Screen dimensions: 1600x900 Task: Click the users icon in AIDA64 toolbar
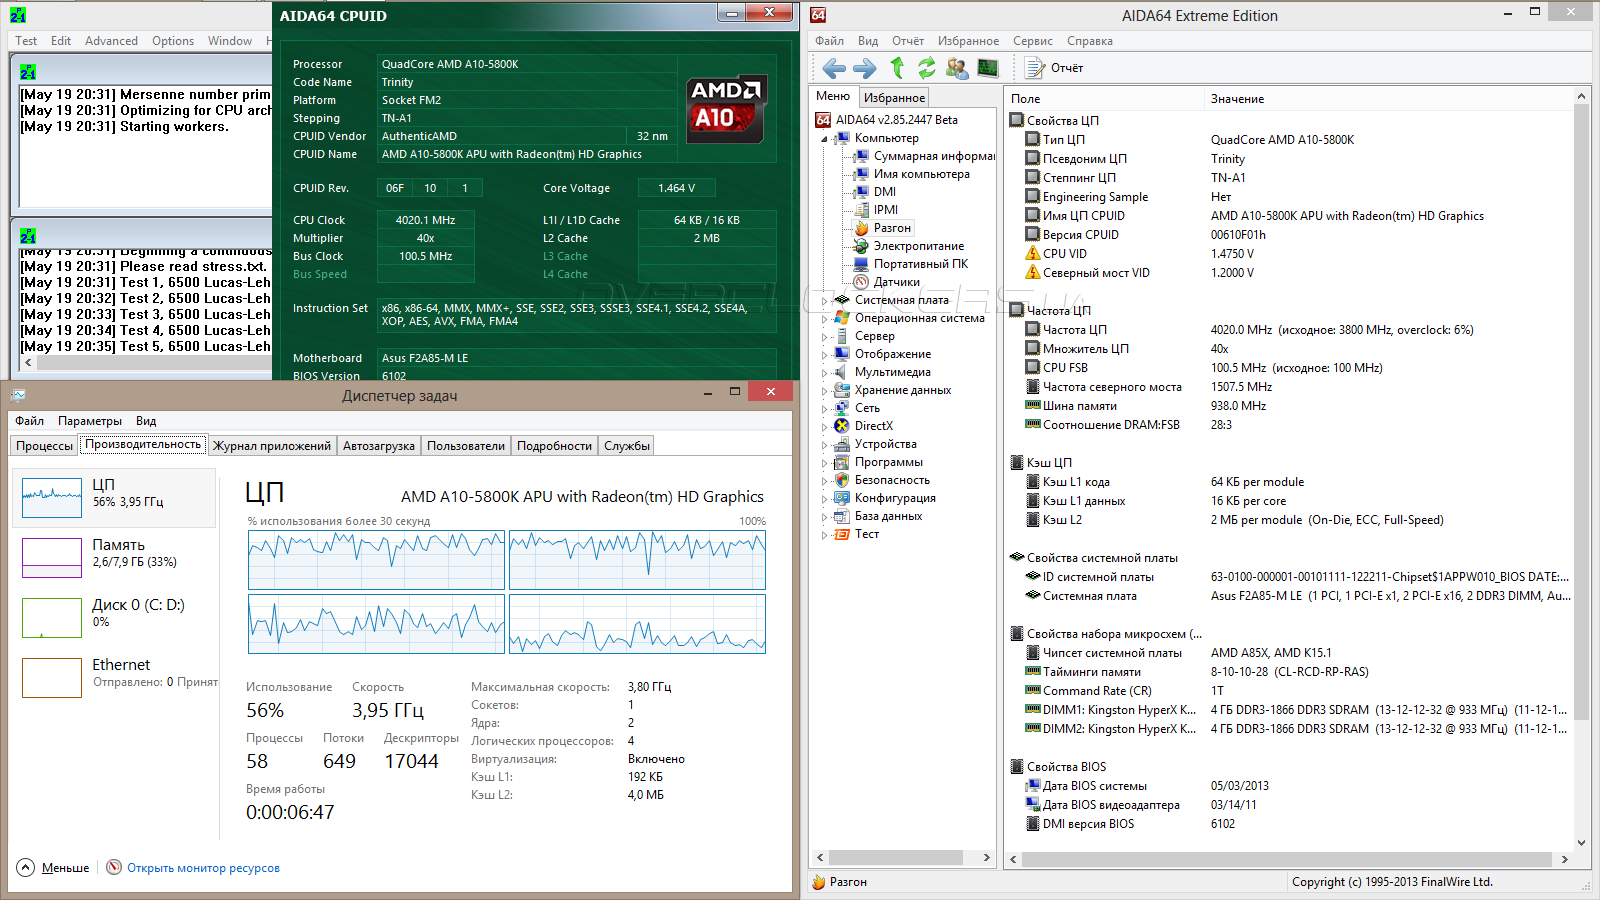tap(957, 68)
